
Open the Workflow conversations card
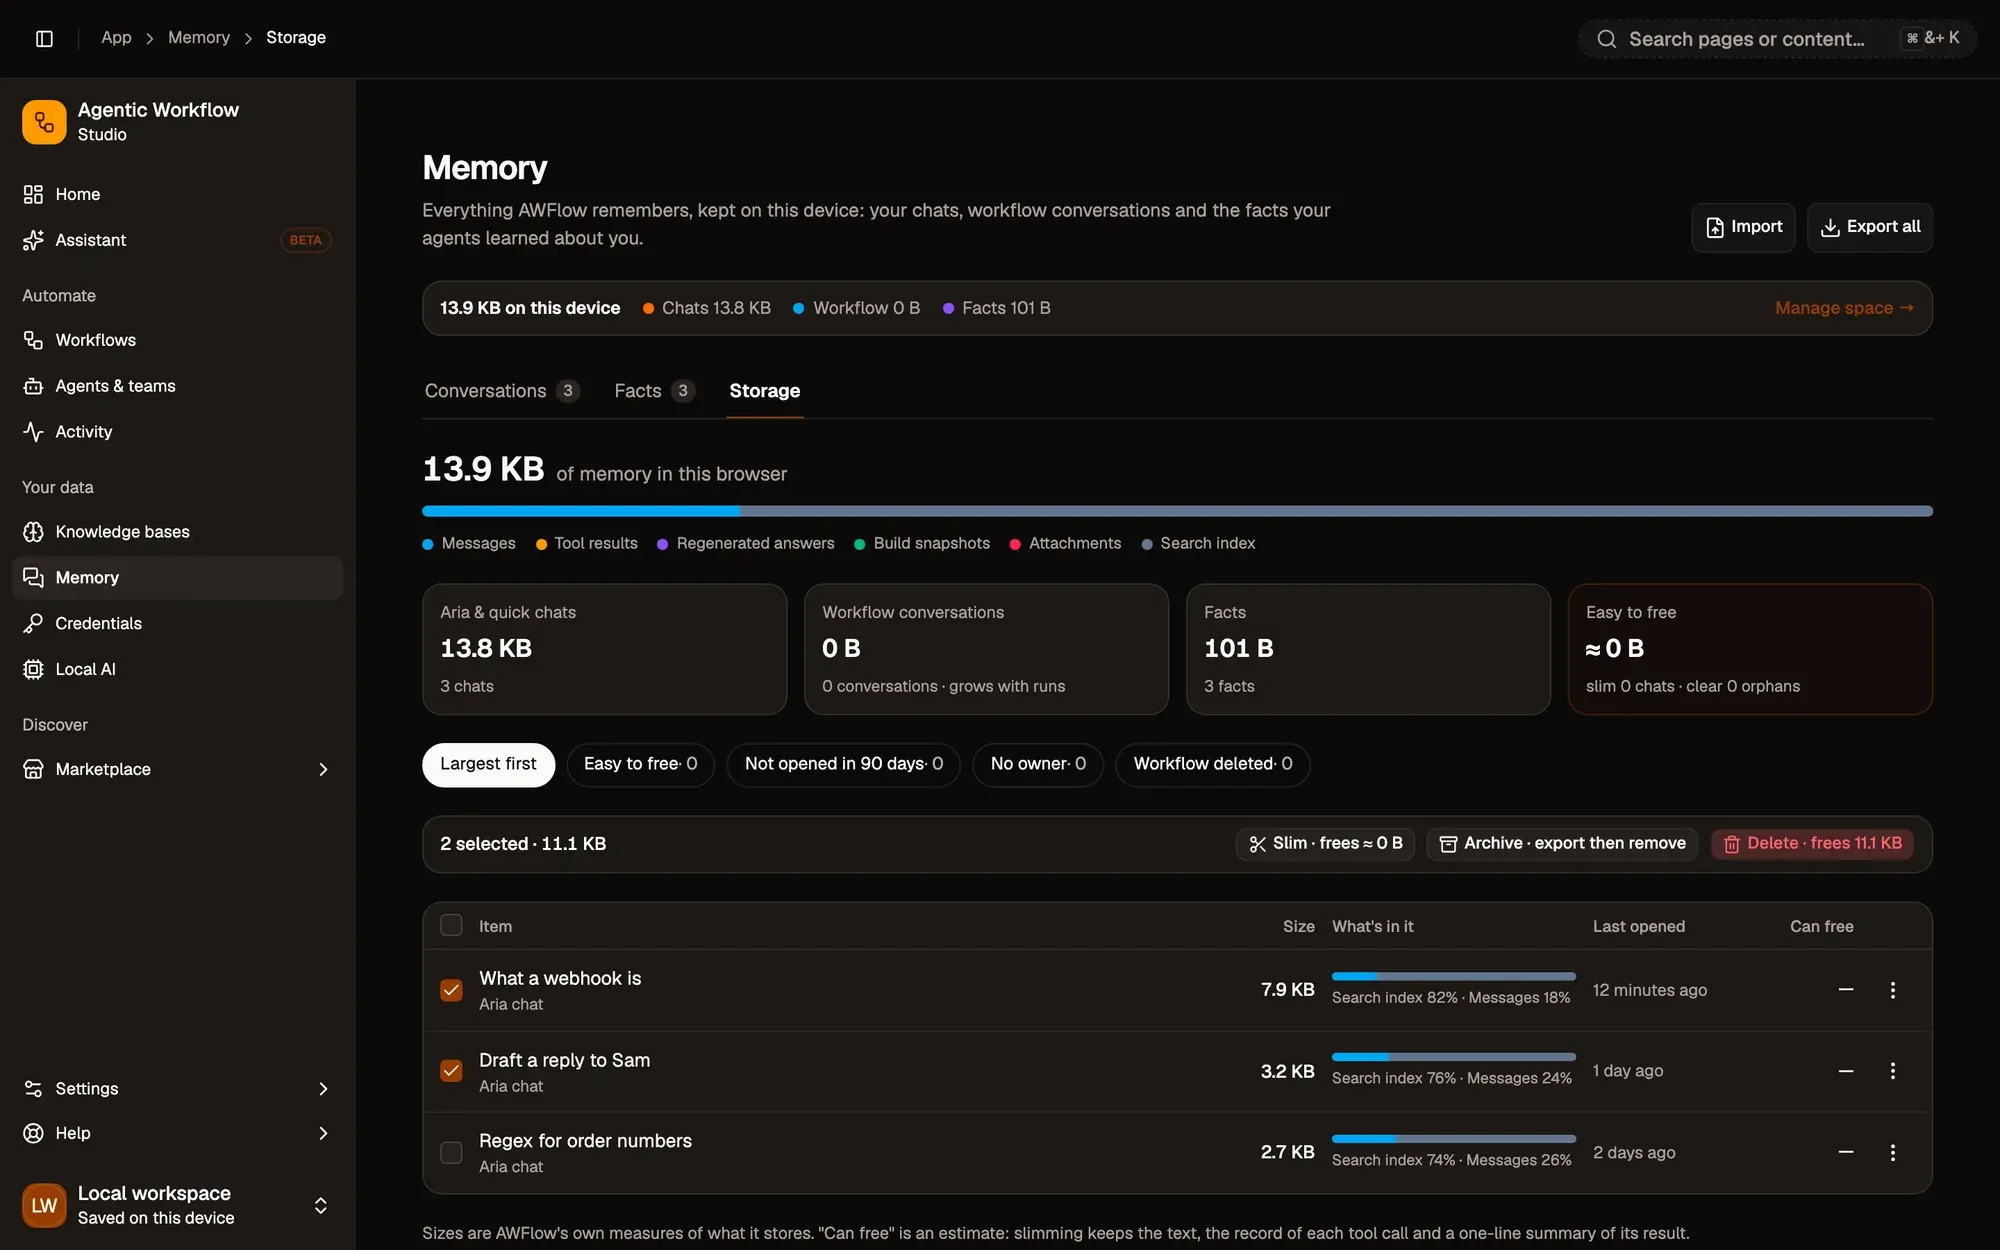point(986,650)
